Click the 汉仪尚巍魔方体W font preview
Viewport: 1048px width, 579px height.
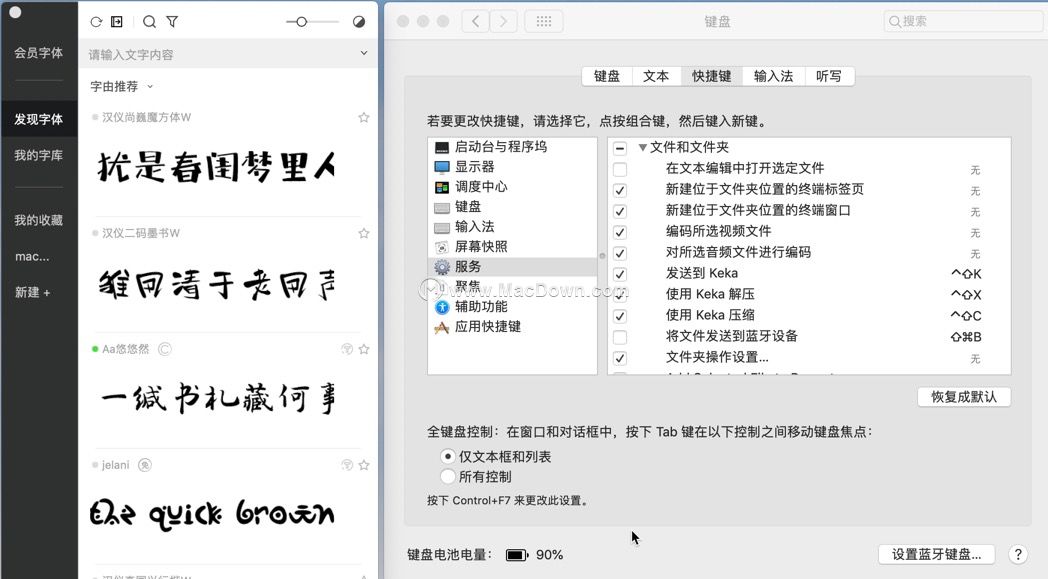click(x=216, y=166)
